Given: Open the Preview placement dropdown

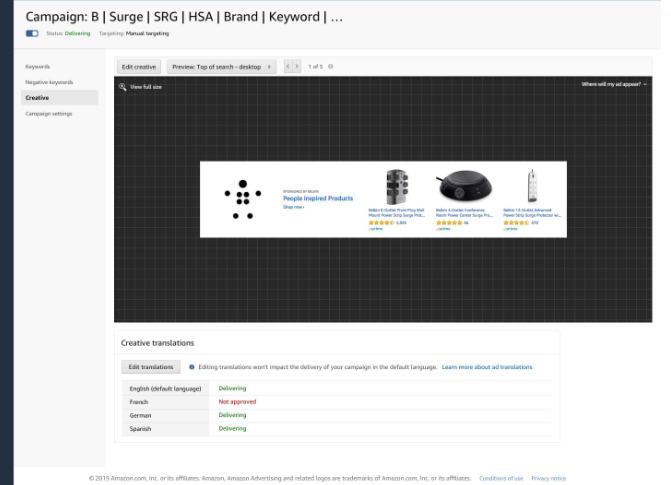Looking at the screenshot, I should 221,67.
